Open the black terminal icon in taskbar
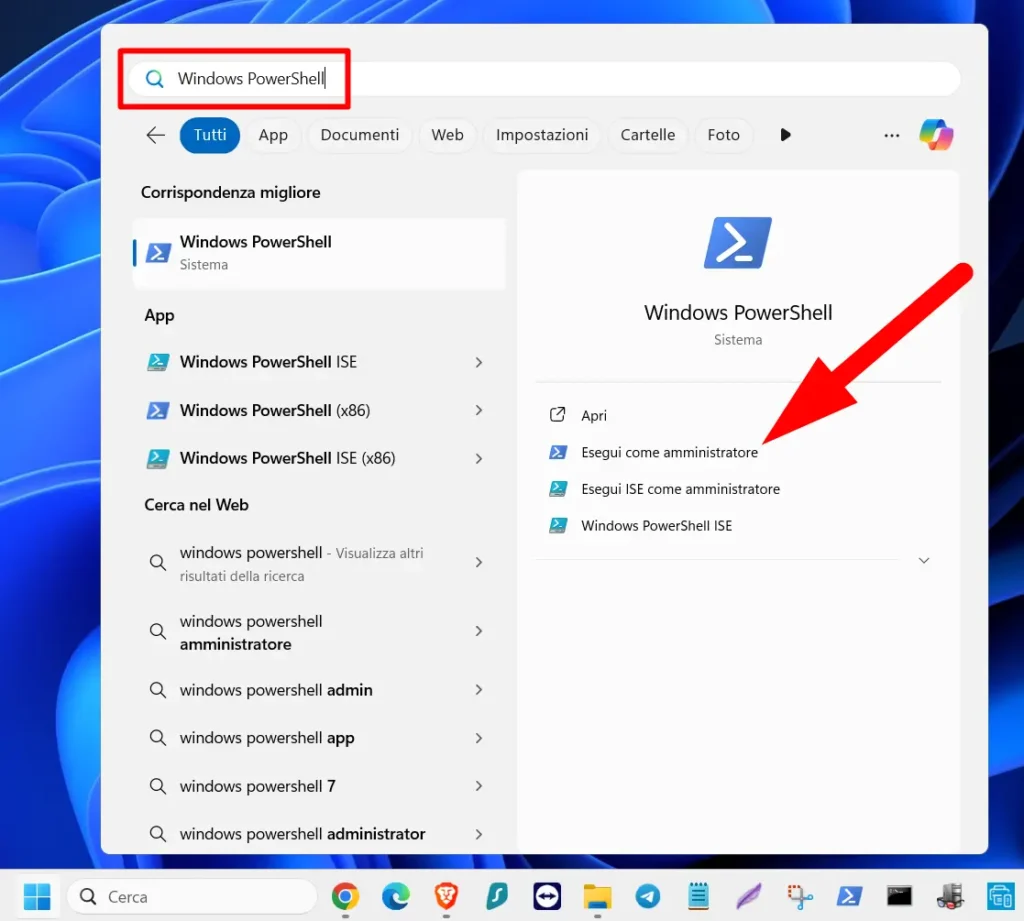Viewport: 1024px width, 921px height. pyautogui.click(x=899, y=896)
